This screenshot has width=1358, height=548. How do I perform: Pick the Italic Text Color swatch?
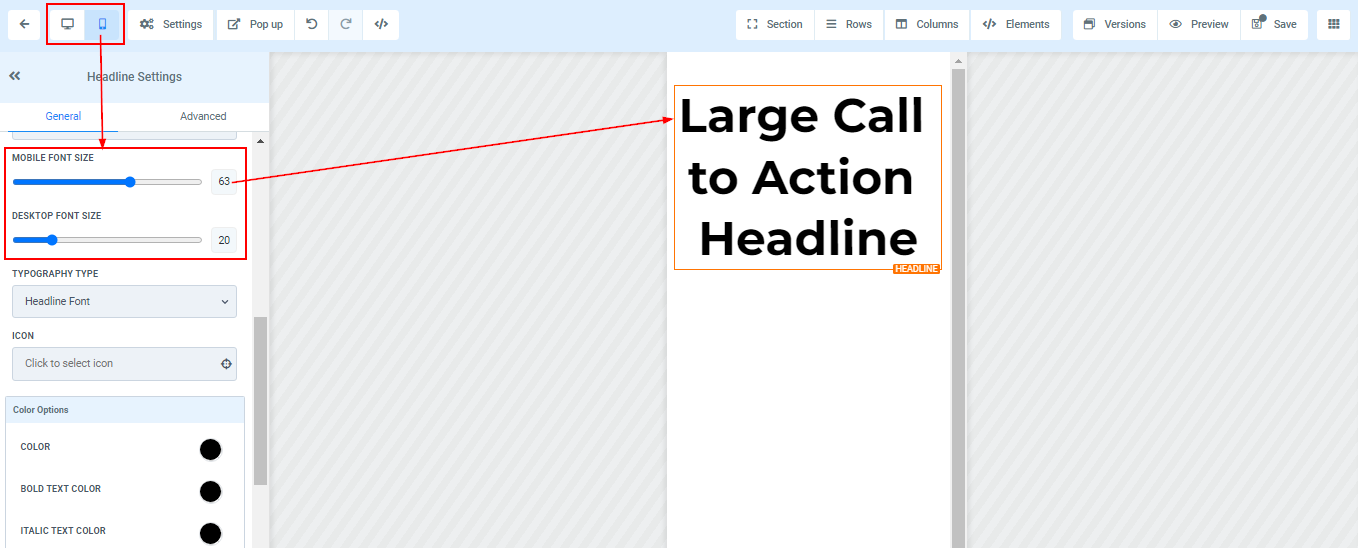coord(210,534)
